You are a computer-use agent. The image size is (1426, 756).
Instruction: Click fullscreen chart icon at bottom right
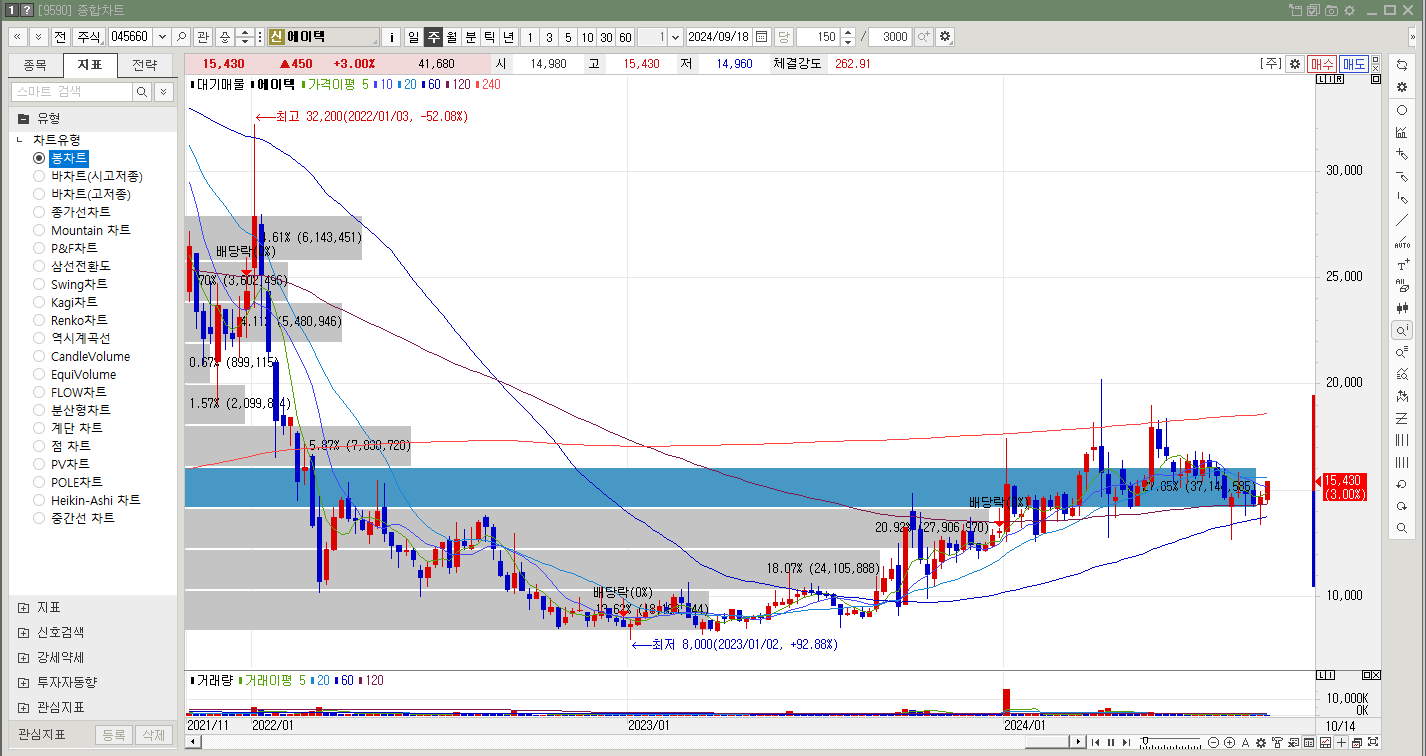coord(1373,742)
